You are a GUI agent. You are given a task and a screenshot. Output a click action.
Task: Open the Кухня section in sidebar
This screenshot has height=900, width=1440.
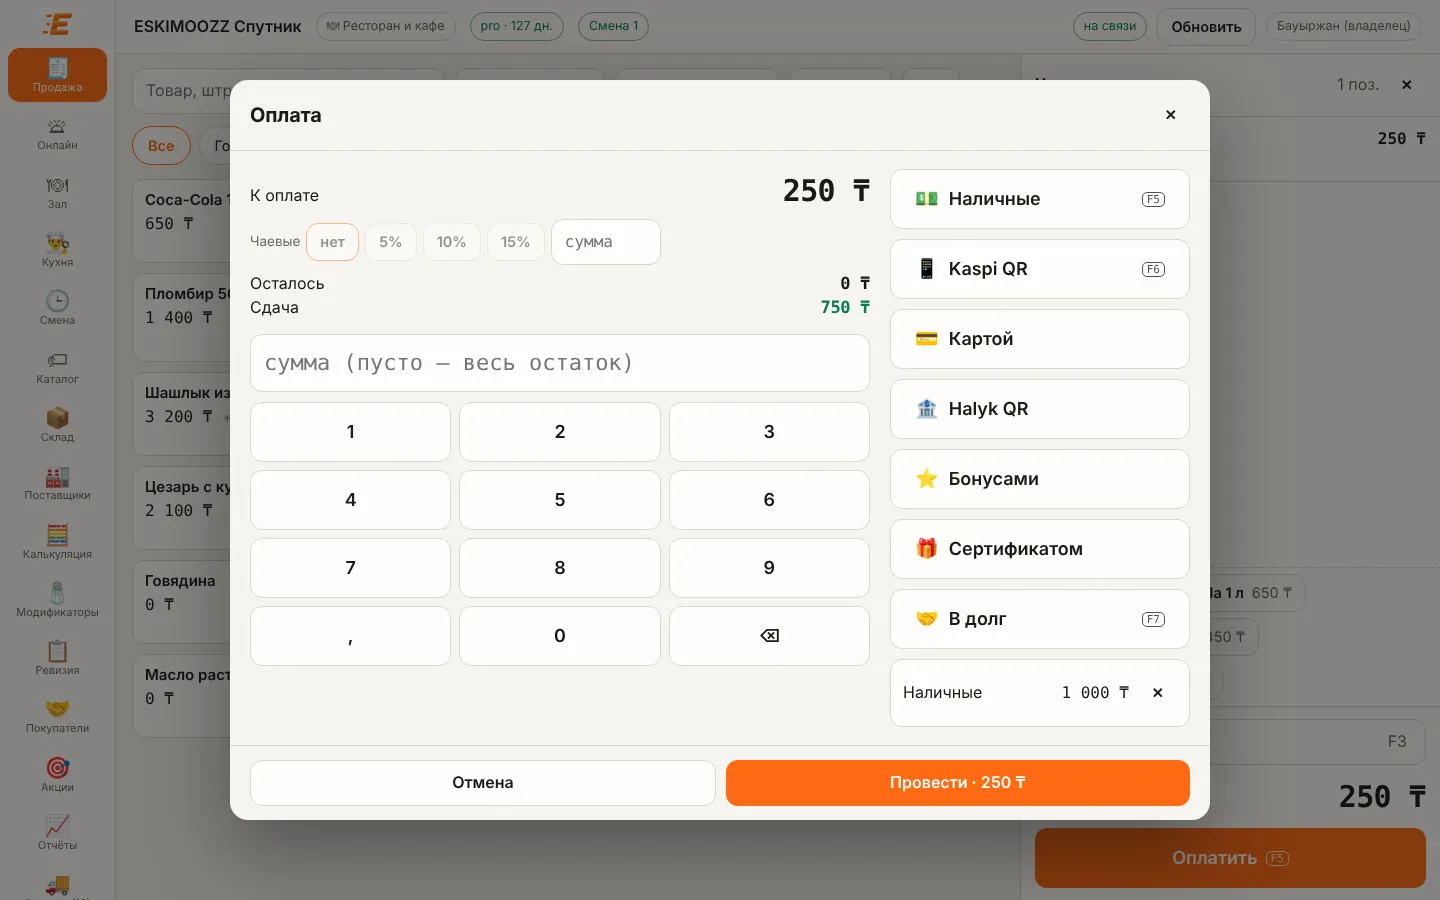click(x=57, y=250)
